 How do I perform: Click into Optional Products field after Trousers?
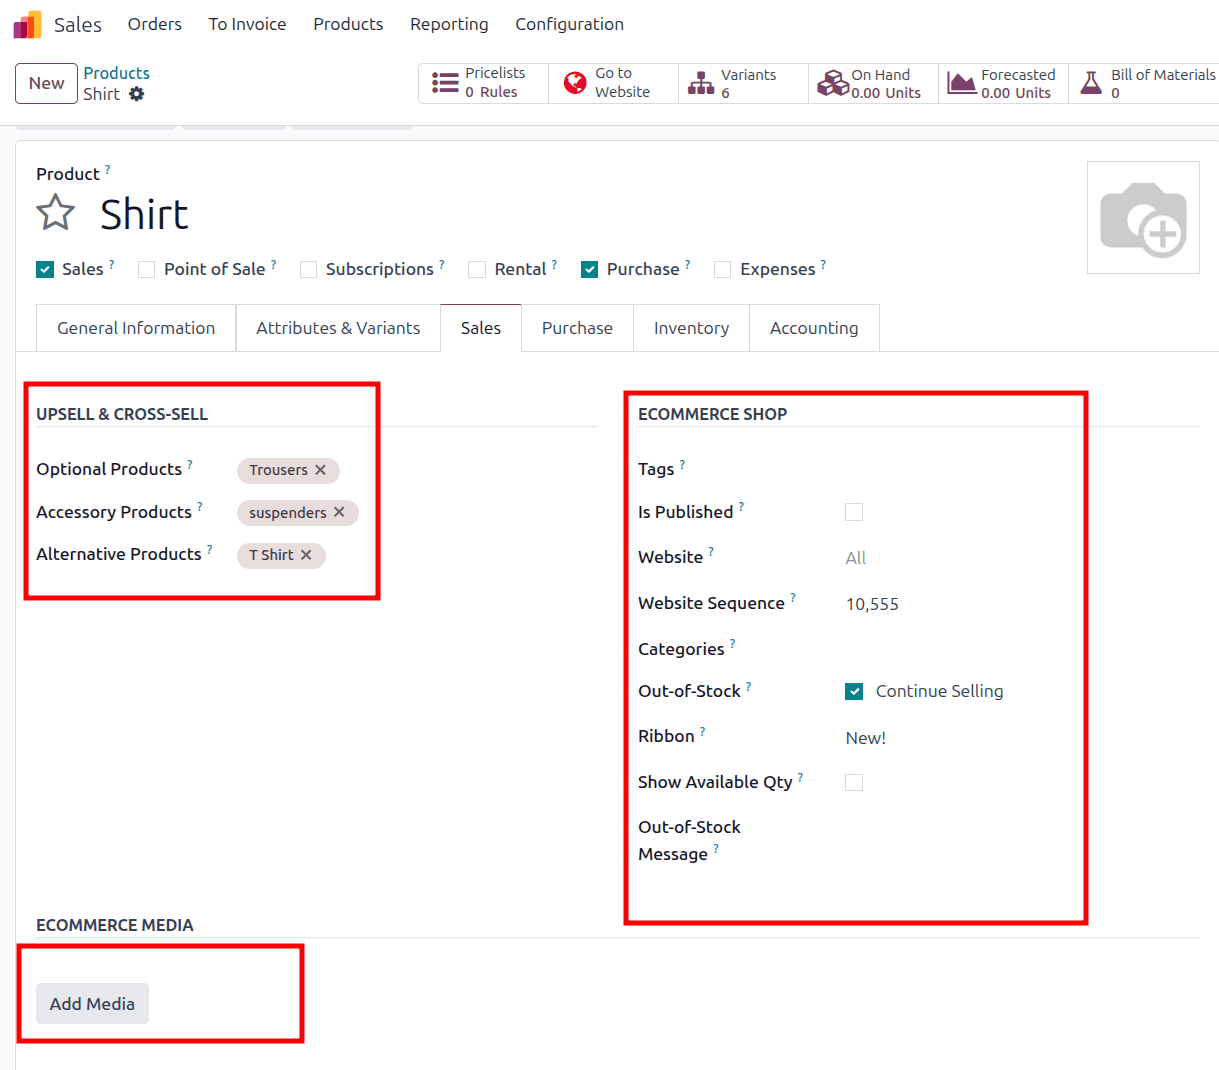pyautogui.click(x=468, y=470)
